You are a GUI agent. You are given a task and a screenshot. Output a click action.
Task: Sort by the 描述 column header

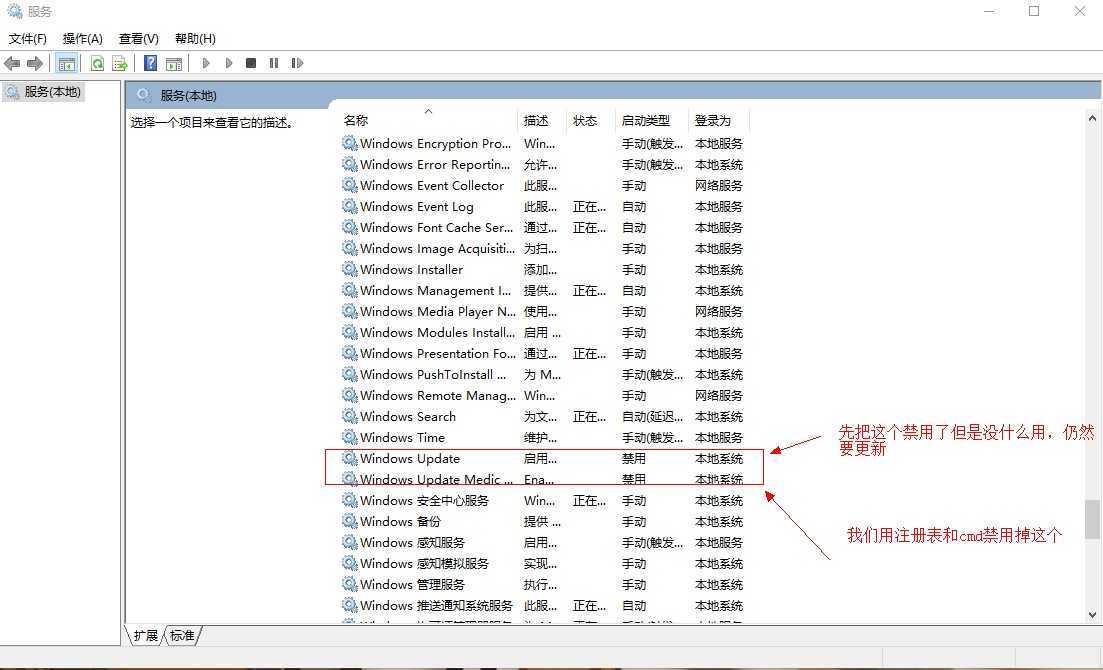click(536, 121)
